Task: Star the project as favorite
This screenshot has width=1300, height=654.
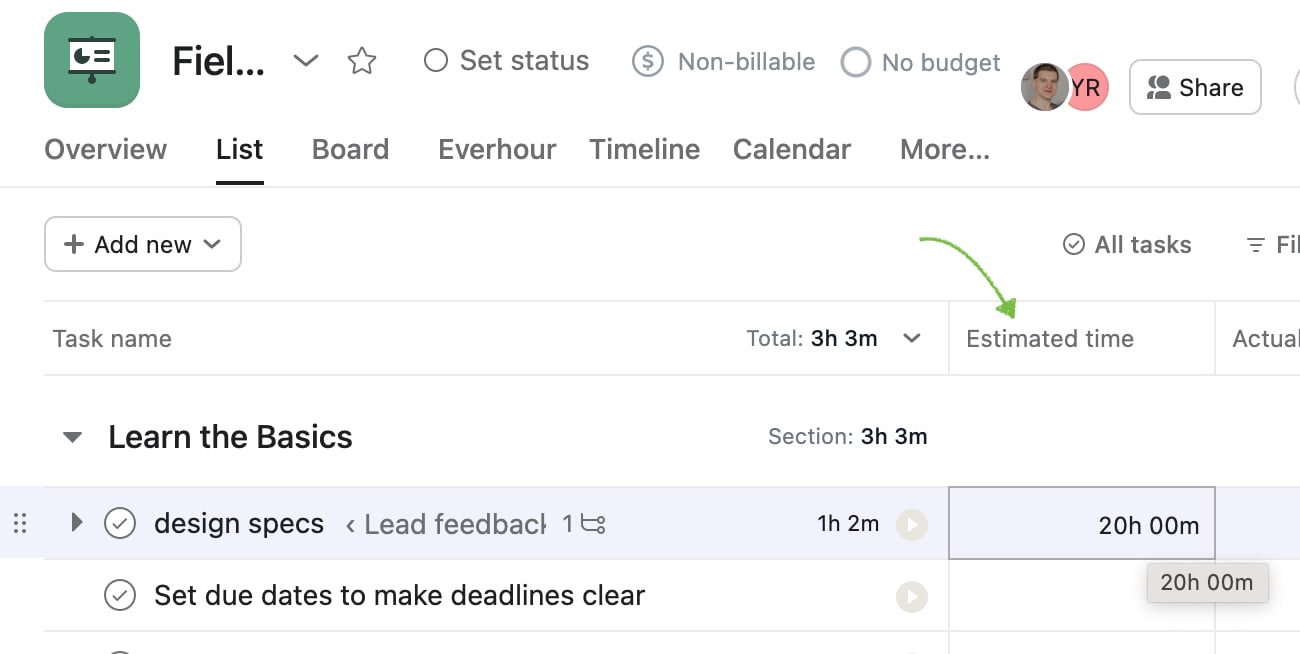Action: click(x=361, y=61)
